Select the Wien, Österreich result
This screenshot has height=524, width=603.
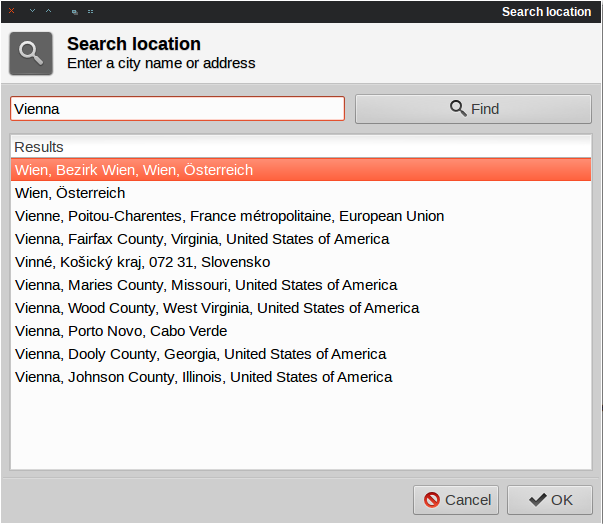point(301,193)
